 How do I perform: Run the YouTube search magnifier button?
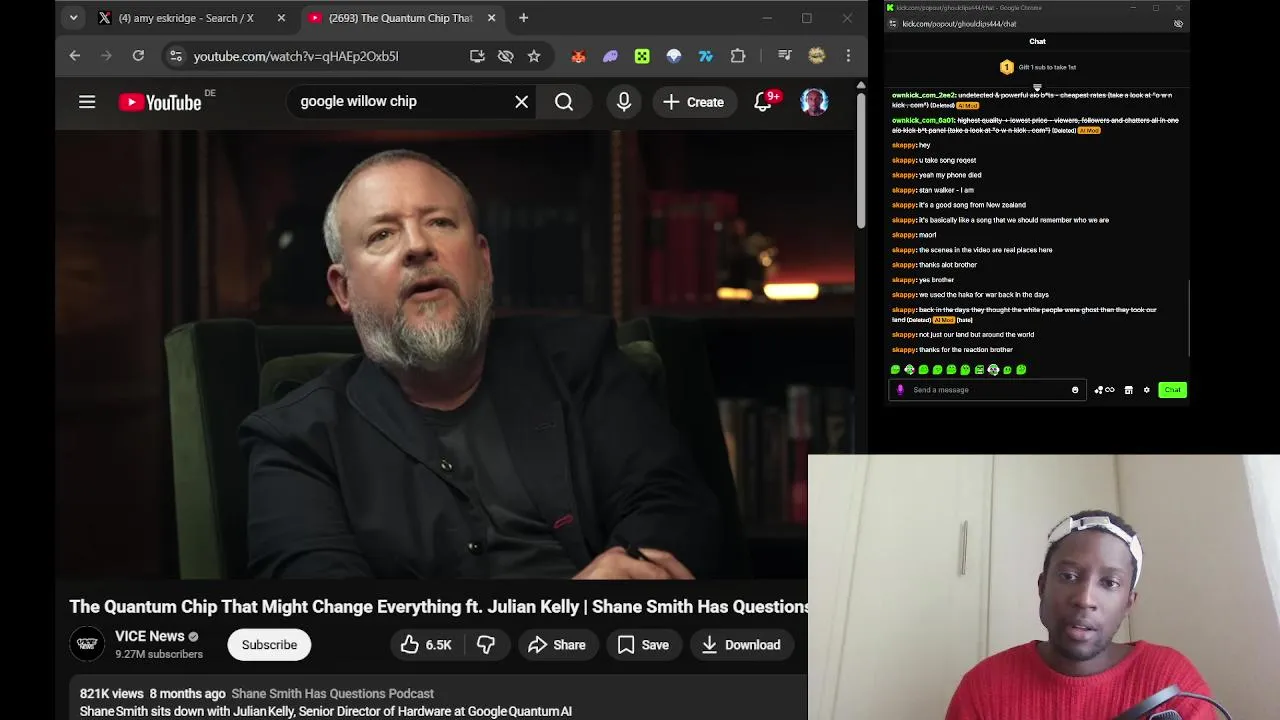click(564, 101)
